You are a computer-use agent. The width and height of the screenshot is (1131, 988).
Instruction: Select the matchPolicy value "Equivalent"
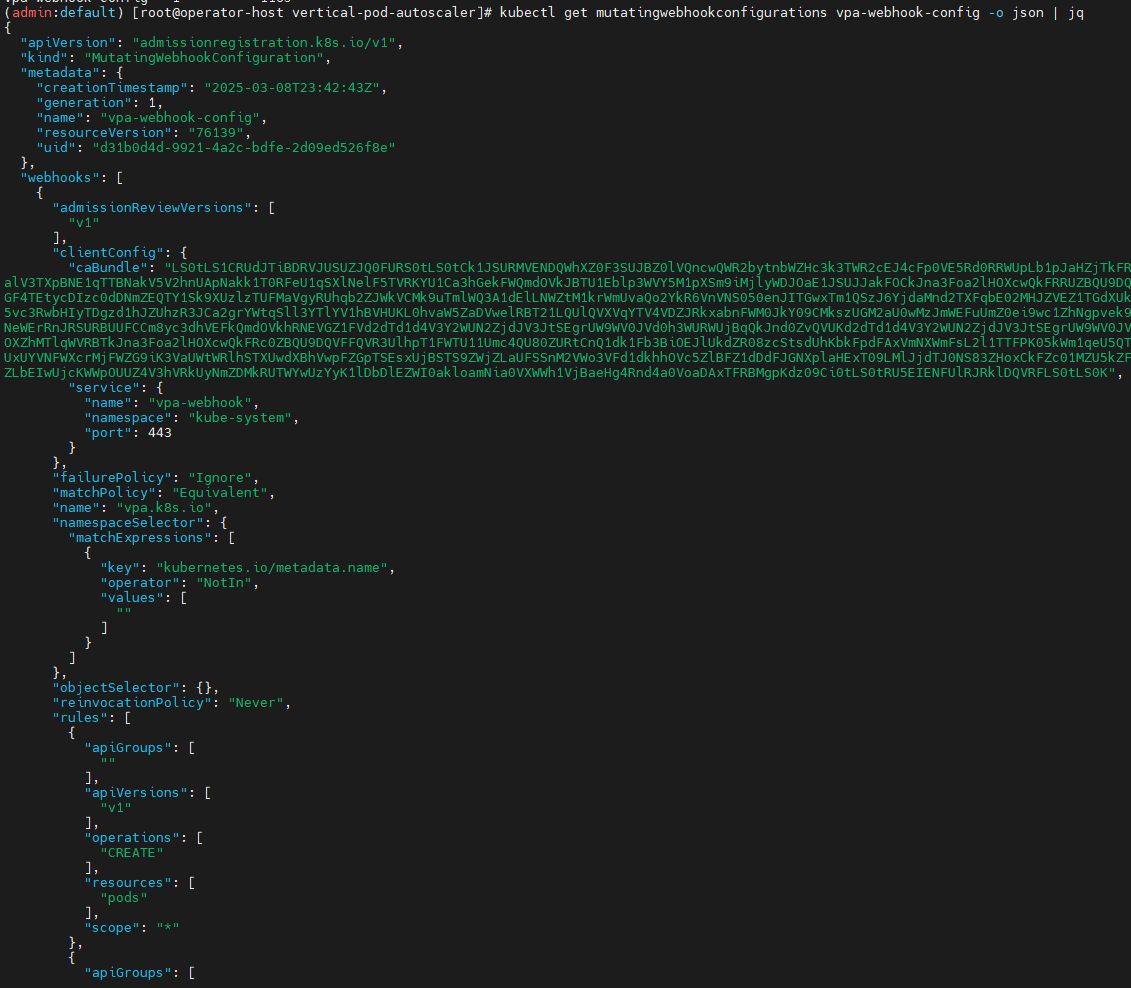click(x=220, y=493)
